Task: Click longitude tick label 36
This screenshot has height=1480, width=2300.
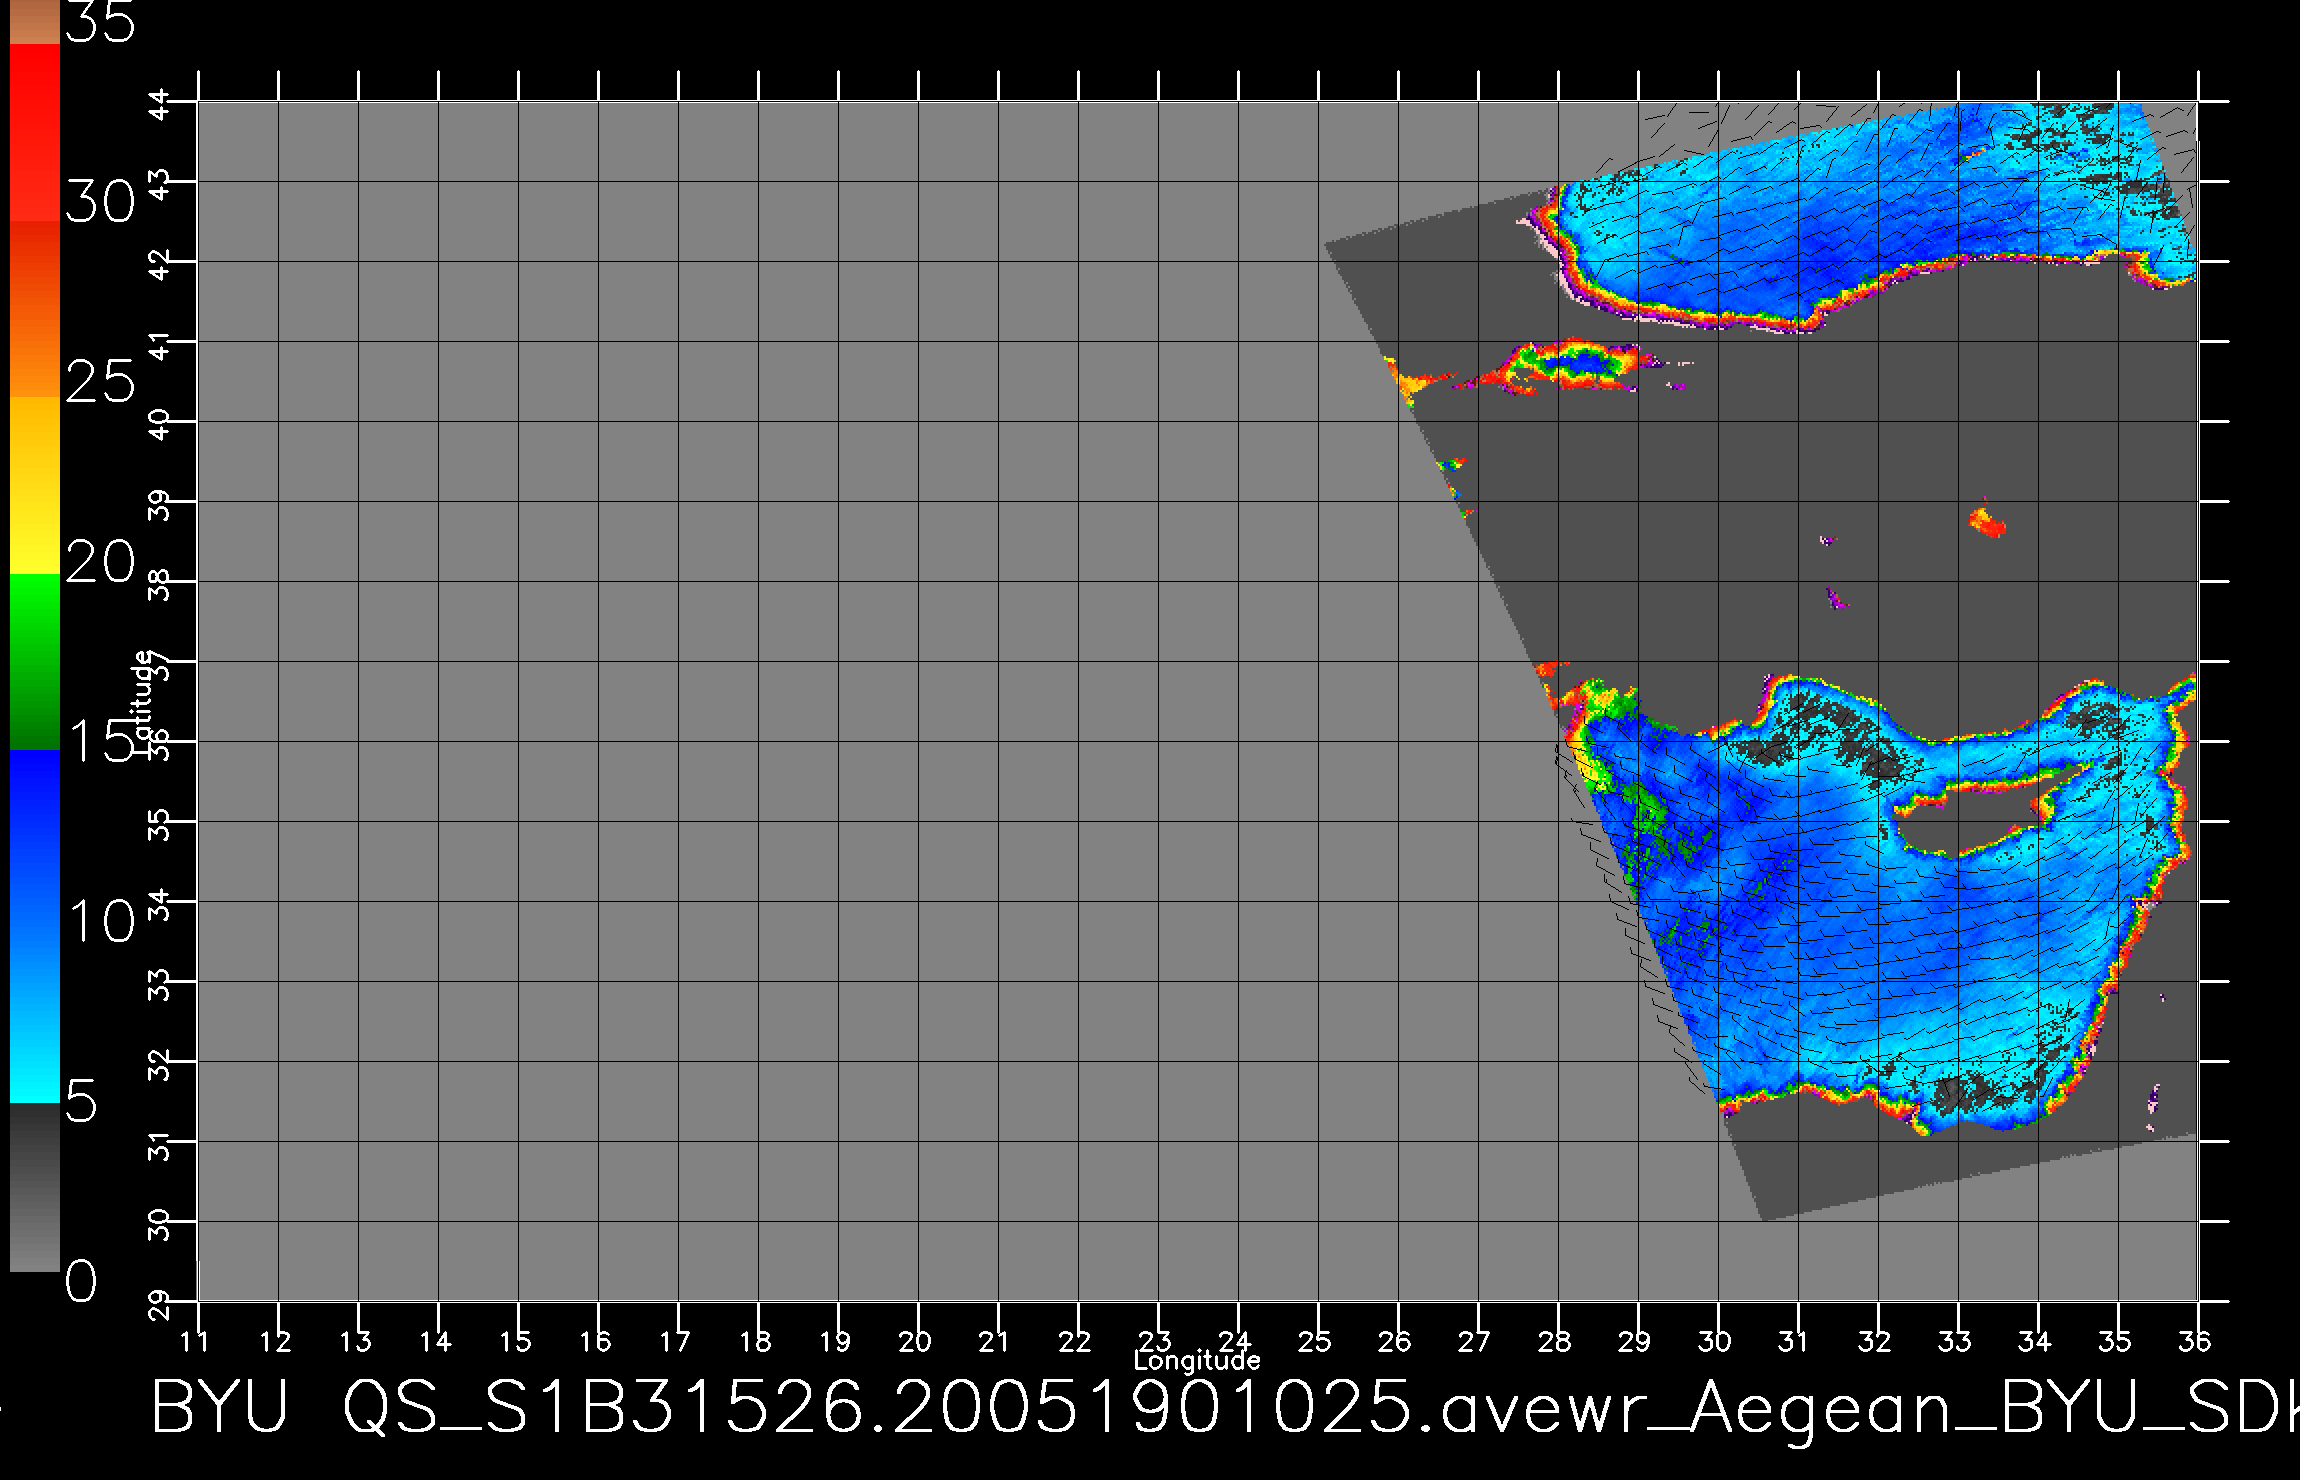Action: point(2196,1340)
